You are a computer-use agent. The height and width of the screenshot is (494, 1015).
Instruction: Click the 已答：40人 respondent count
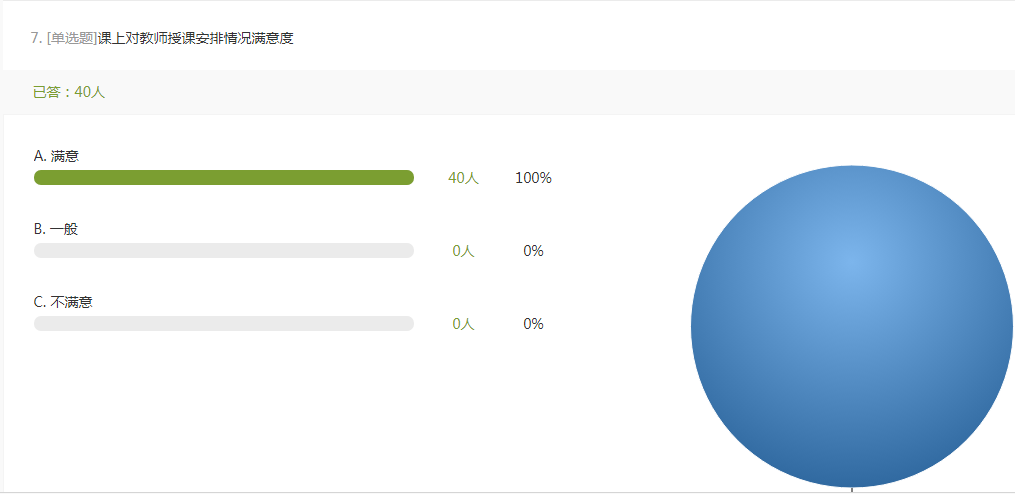[69, 92]
